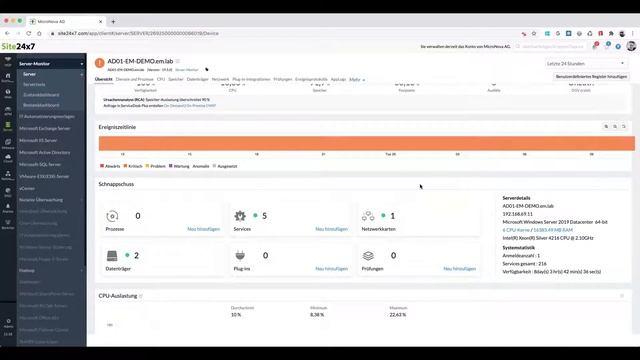Open the VMware section in left rail
Image resolution: width=640 pixels, height=360 pixels.
coord(8,143)
